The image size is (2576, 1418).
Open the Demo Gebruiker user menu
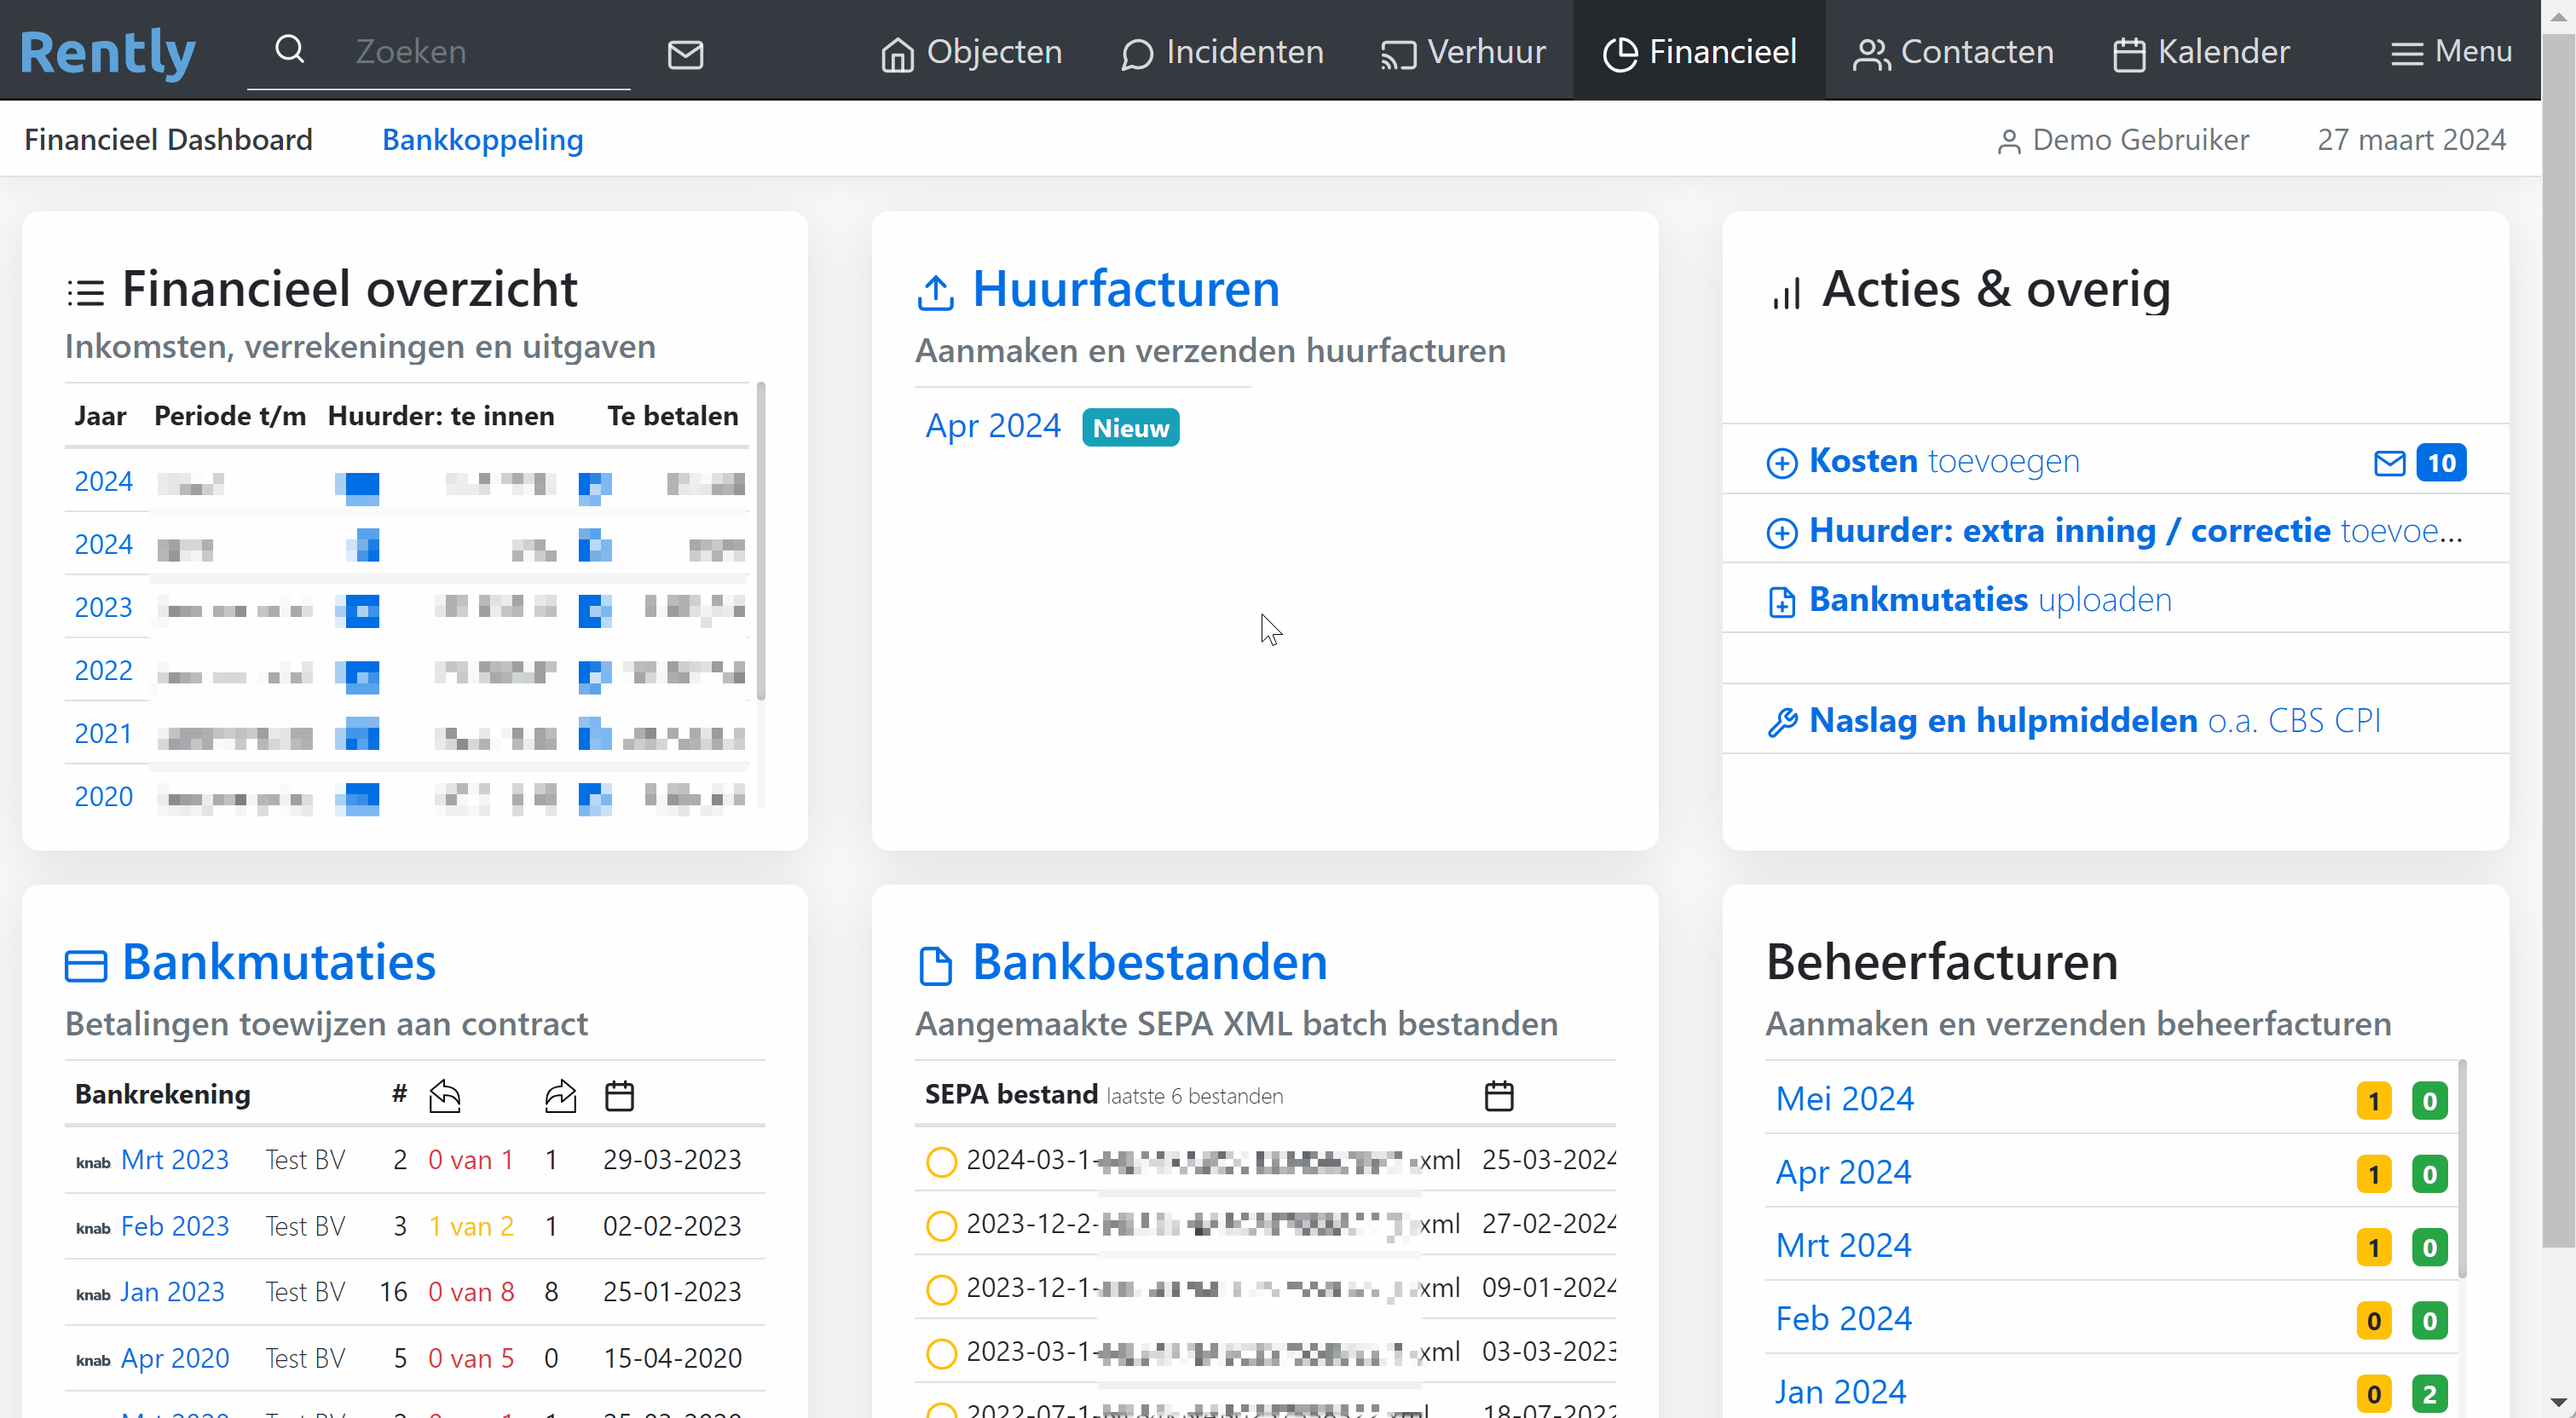2122,140
